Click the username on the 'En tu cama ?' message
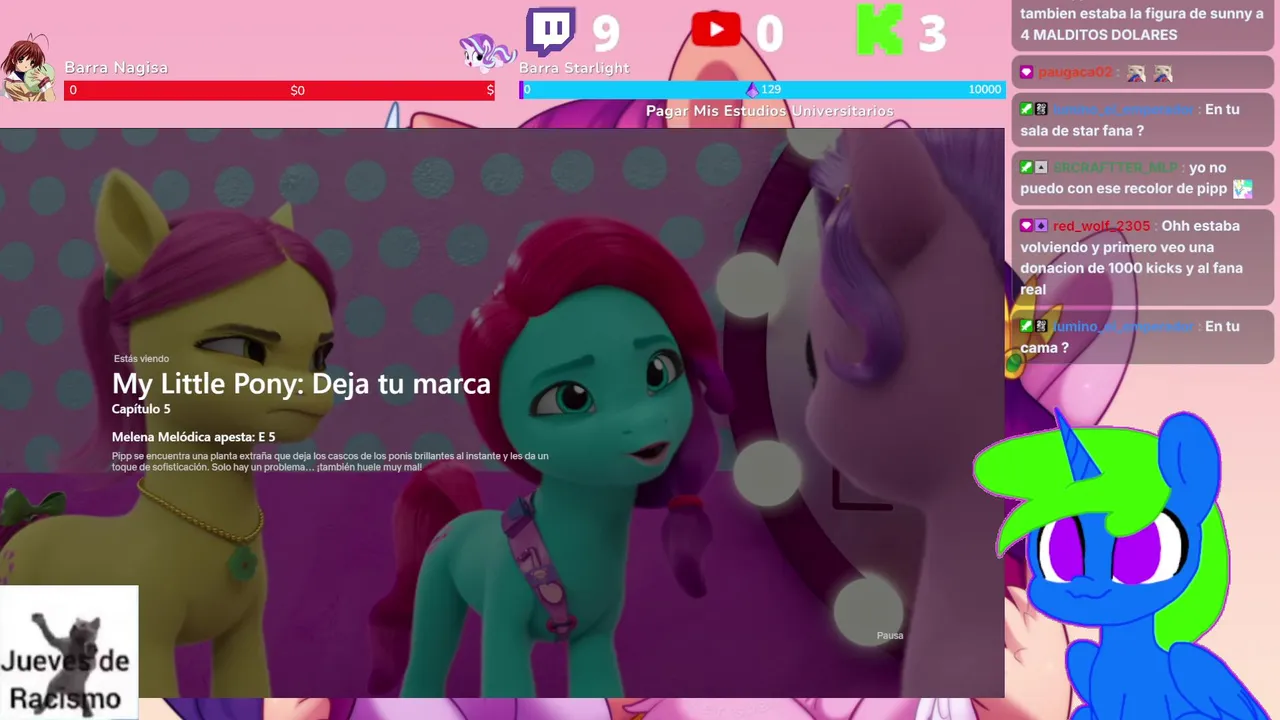Screen dimensions: 1280x720 1123,327
